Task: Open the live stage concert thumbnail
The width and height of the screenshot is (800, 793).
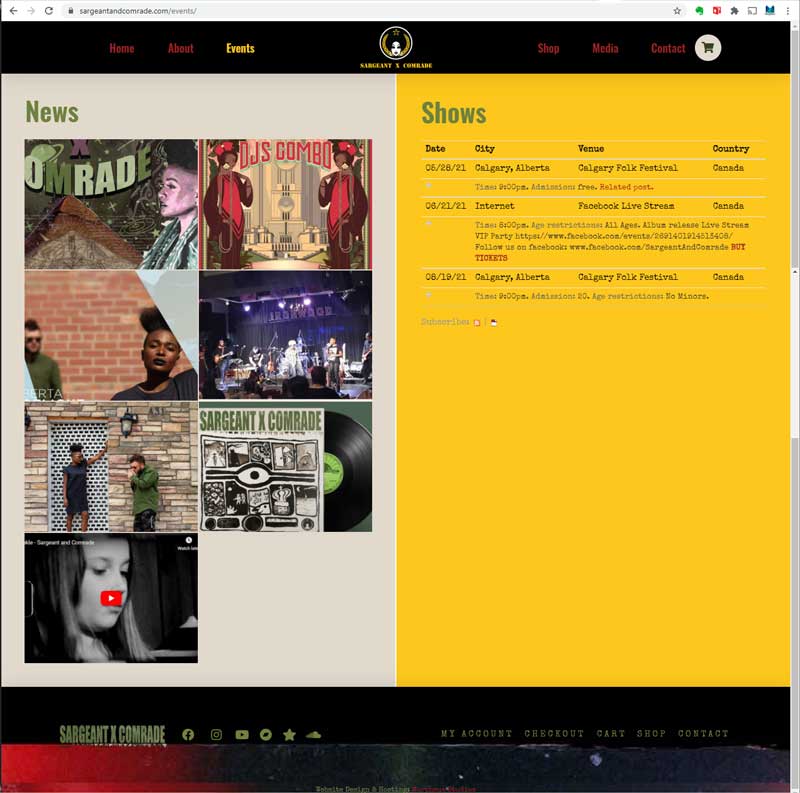Action: [286, 335]
